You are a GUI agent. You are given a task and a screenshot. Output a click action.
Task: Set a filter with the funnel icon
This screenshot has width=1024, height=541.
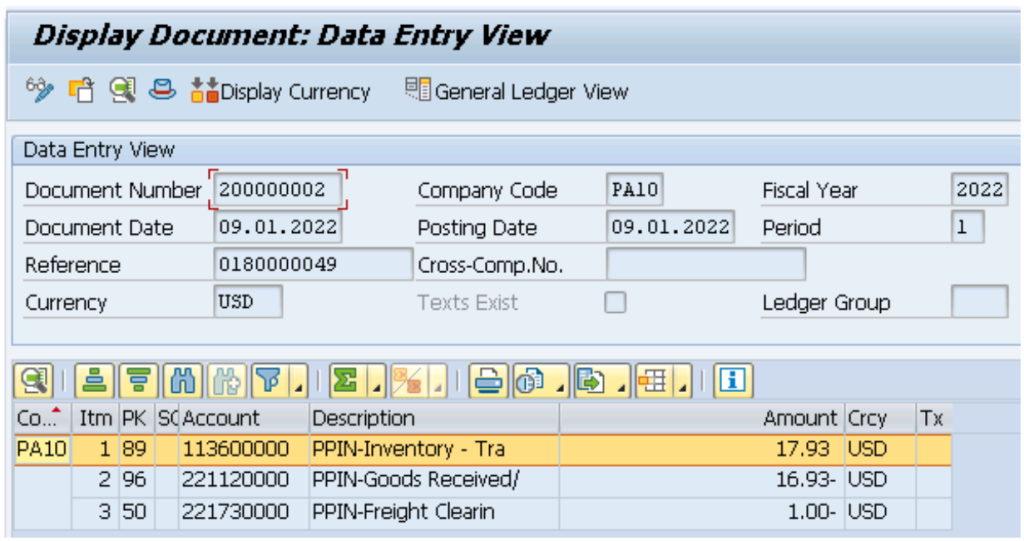(270, 381)
